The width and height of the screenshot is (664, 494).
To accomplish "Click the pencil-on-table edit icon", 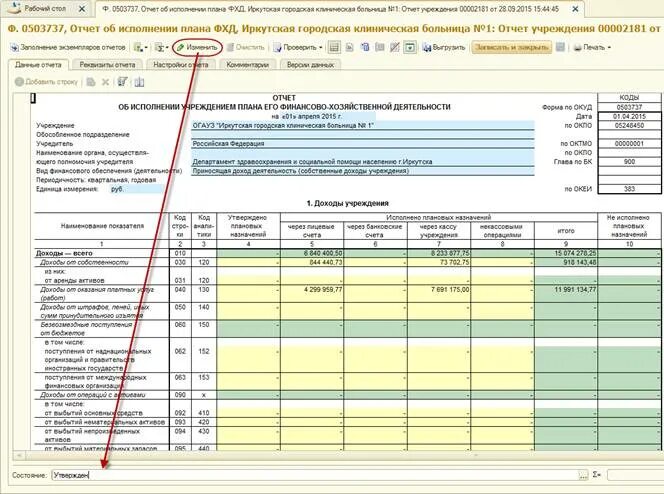I will [x=395, y=47].
